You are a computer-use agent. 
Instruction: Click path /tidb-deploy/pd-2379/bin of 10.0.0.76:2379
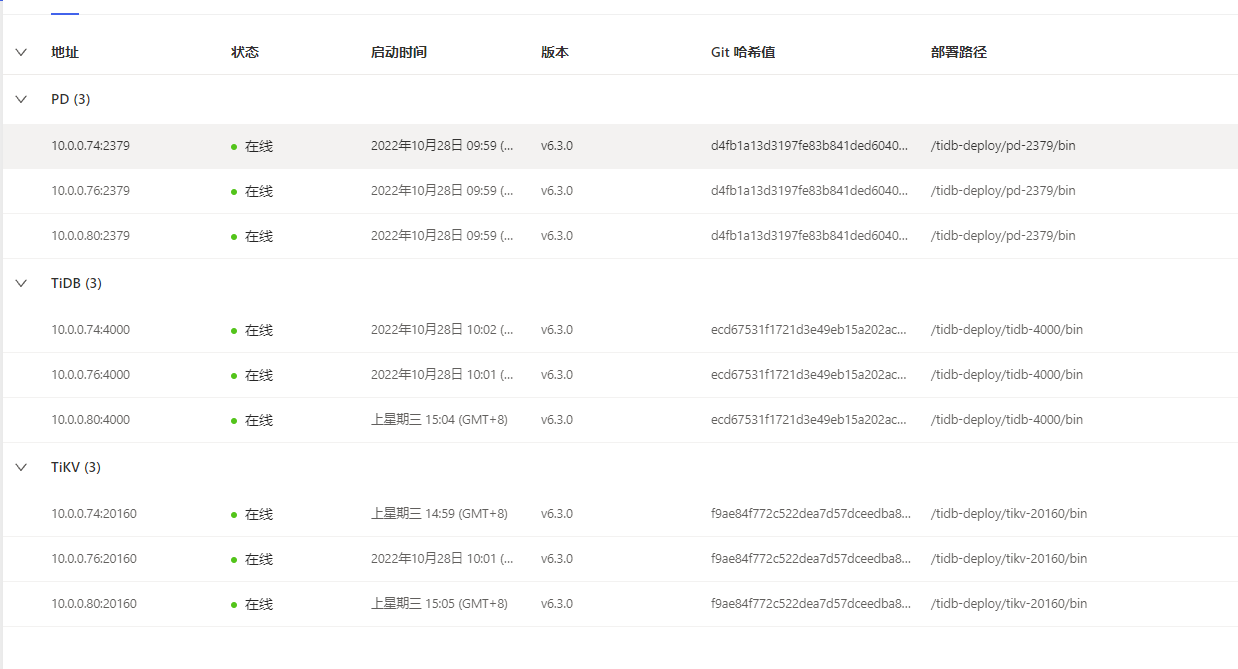[1003, 191]
